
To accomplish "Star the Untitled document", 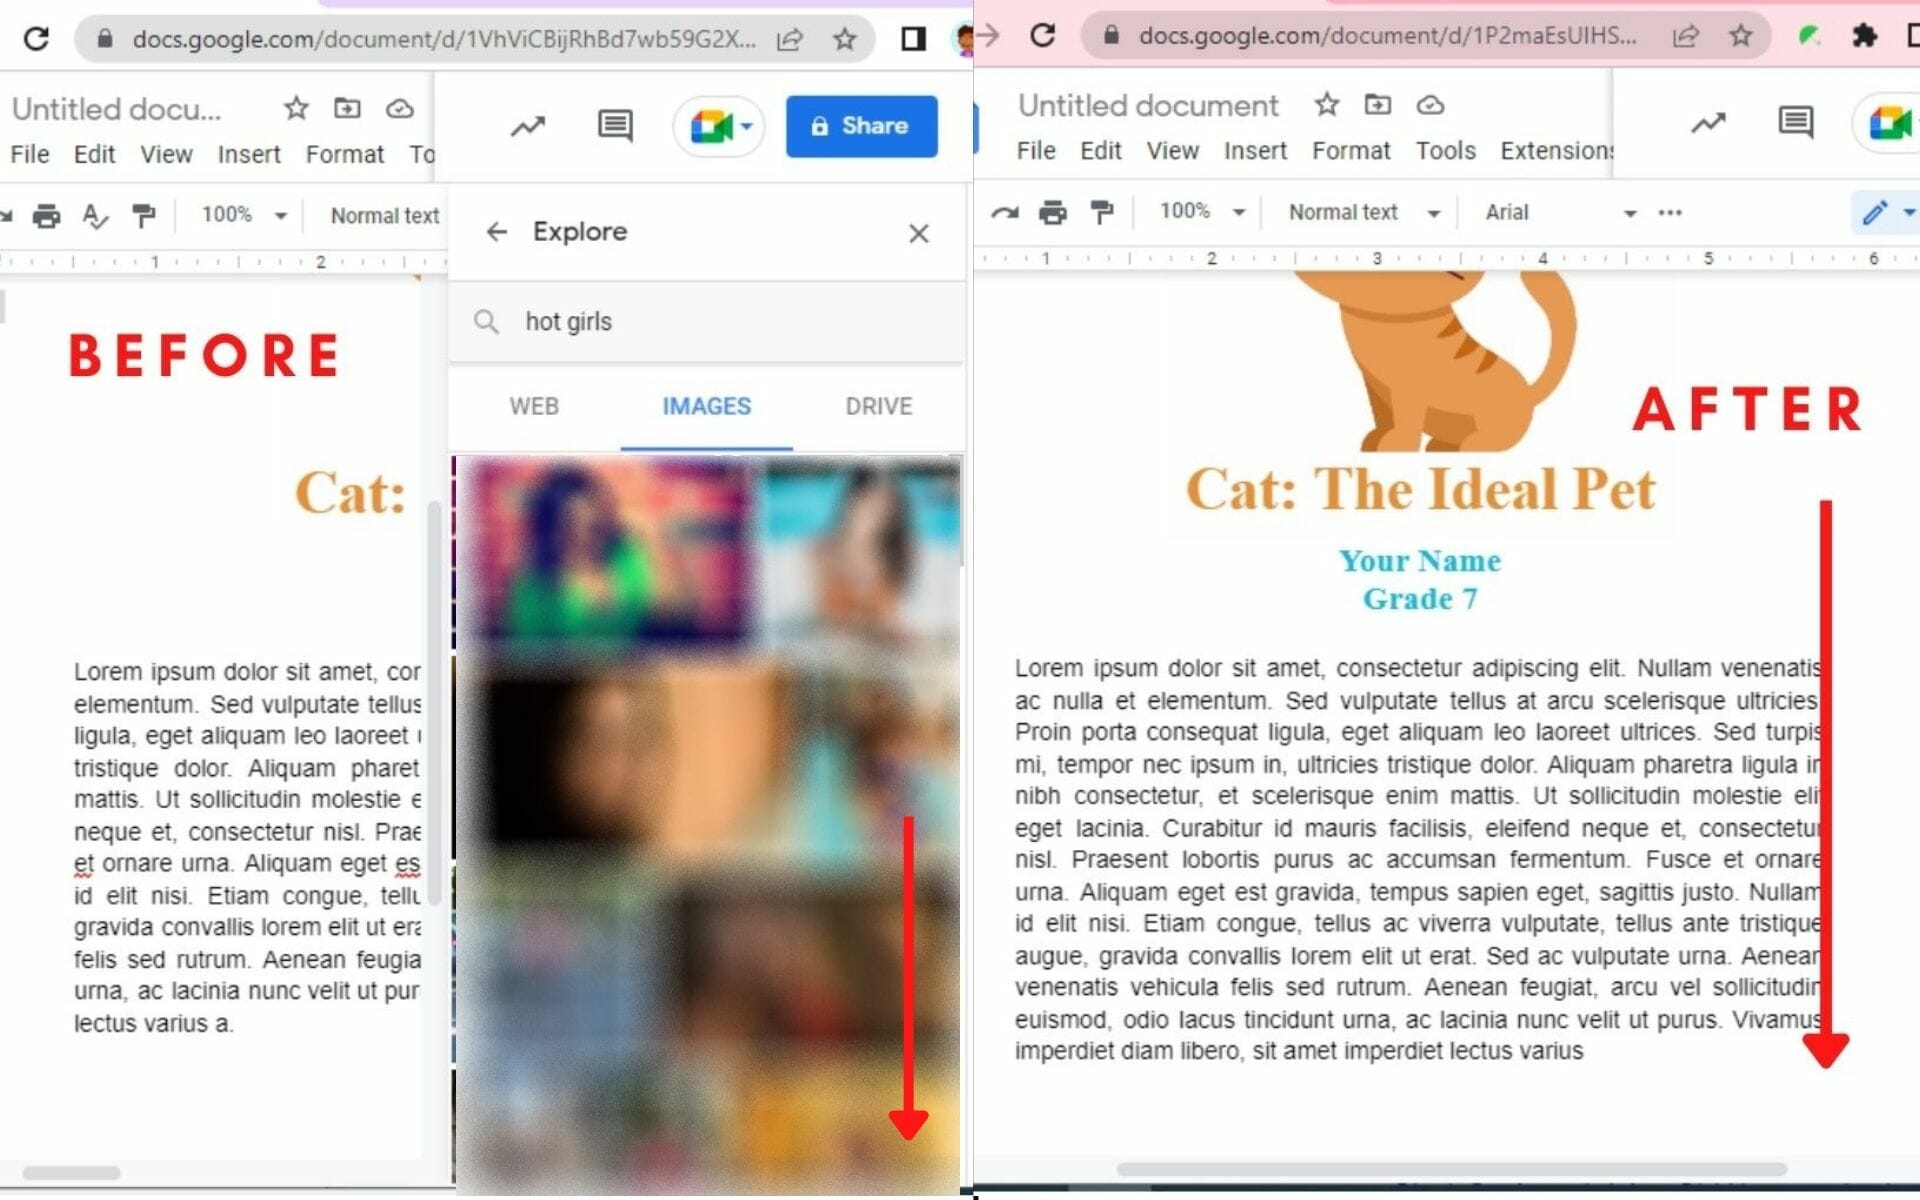I will (1327, 104).
